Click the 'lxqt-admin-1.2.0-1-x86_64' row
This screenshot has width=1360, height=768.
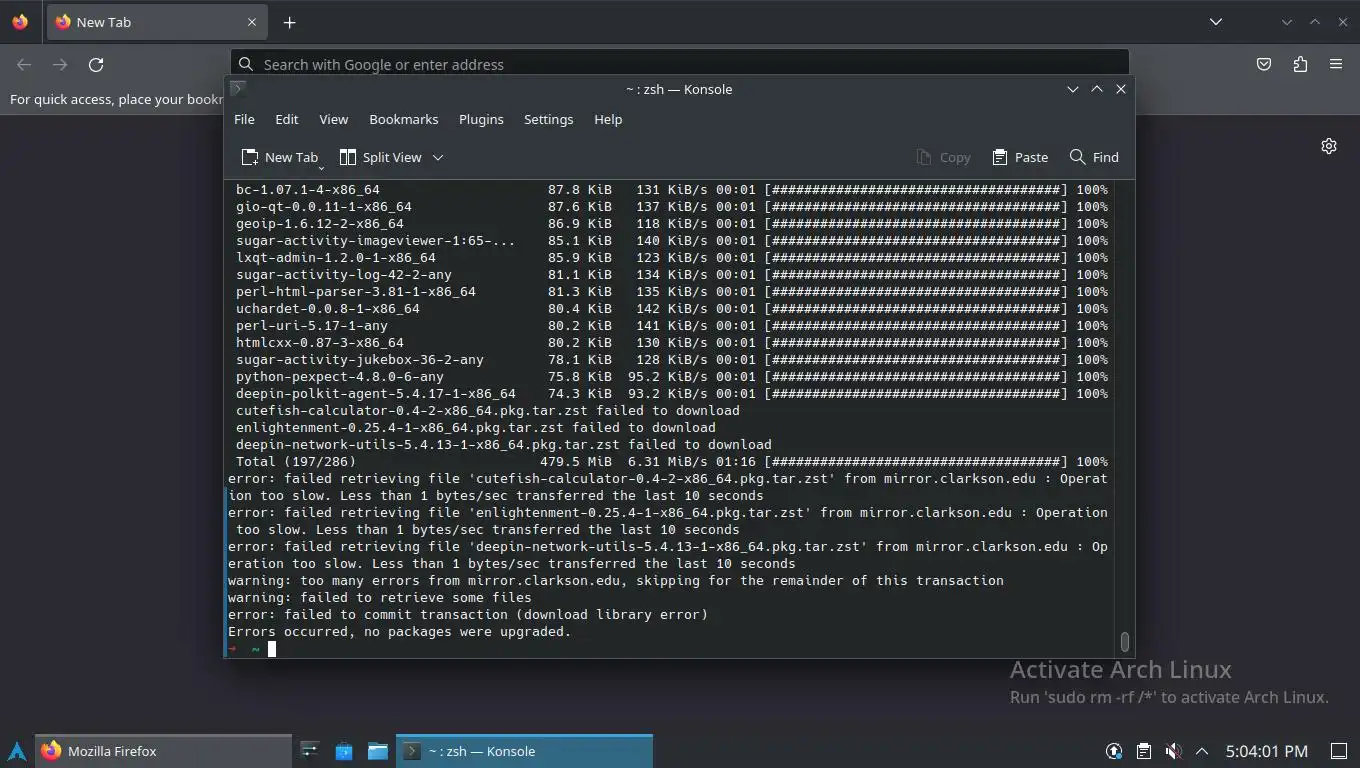point(672,257)
